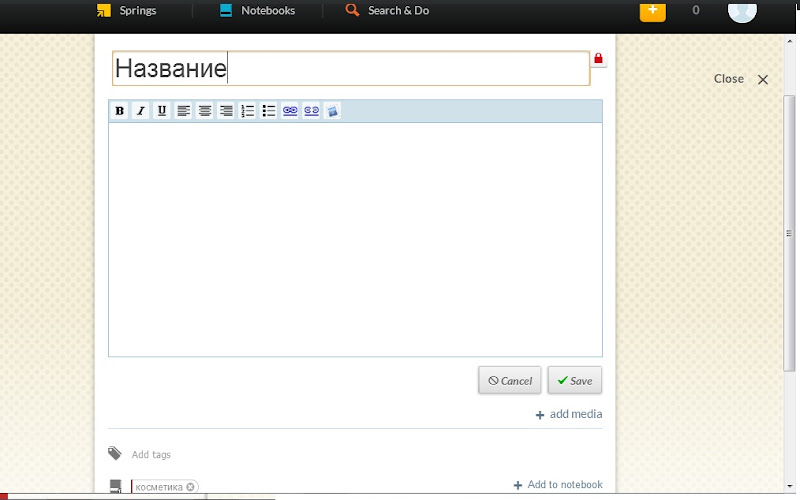The width and height of the screenshot is (800, 500).
Task: Click into the Название title field
Action: pos(351,68)
